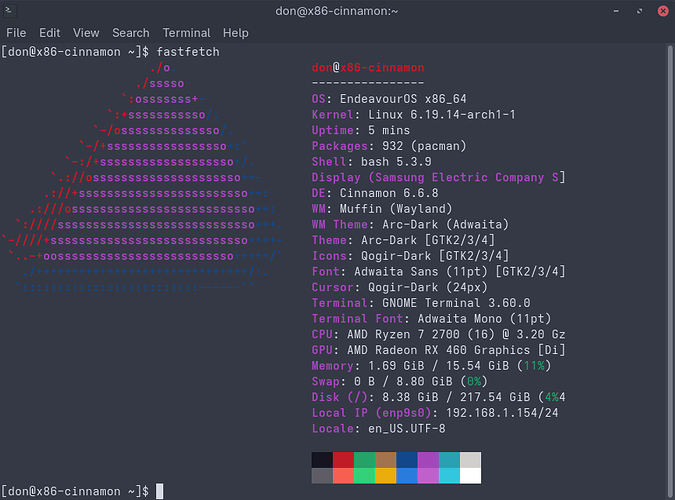This screenshot has width=675, height=500.
Task: Click the white color block
Action: point(470,476)
